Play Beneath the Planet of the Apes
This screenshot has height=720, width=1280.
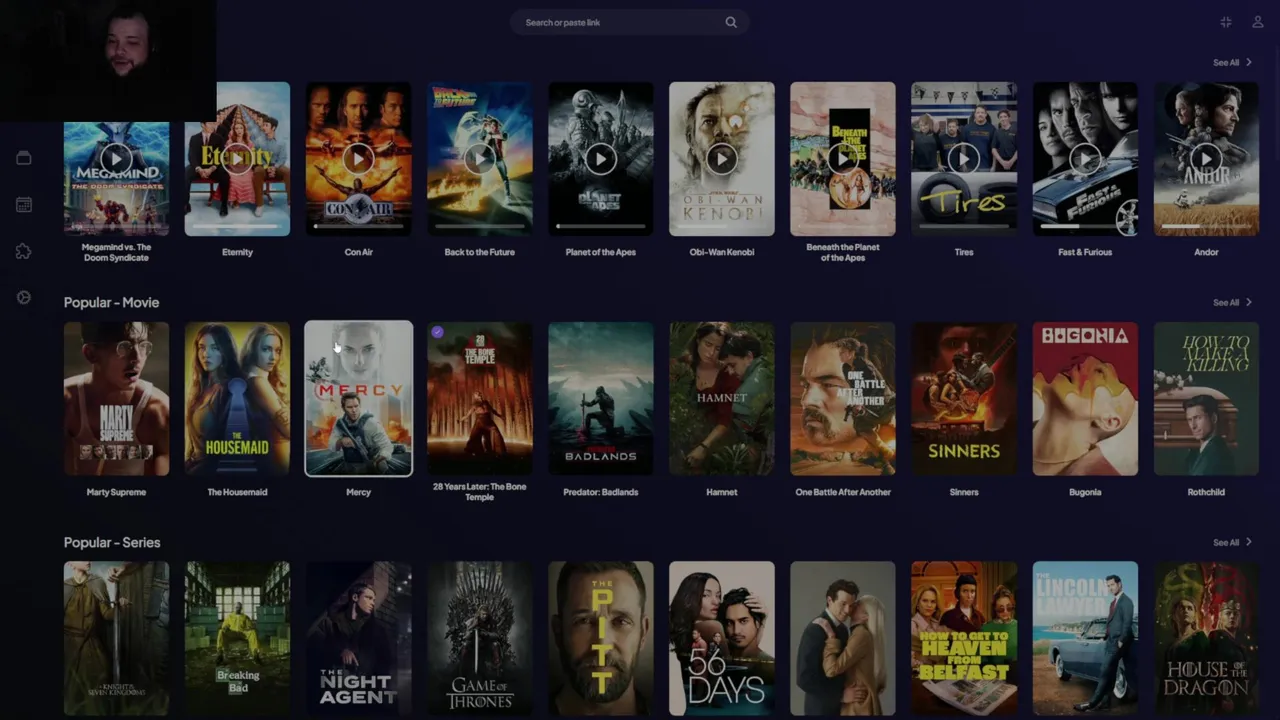tap(843, 158)
